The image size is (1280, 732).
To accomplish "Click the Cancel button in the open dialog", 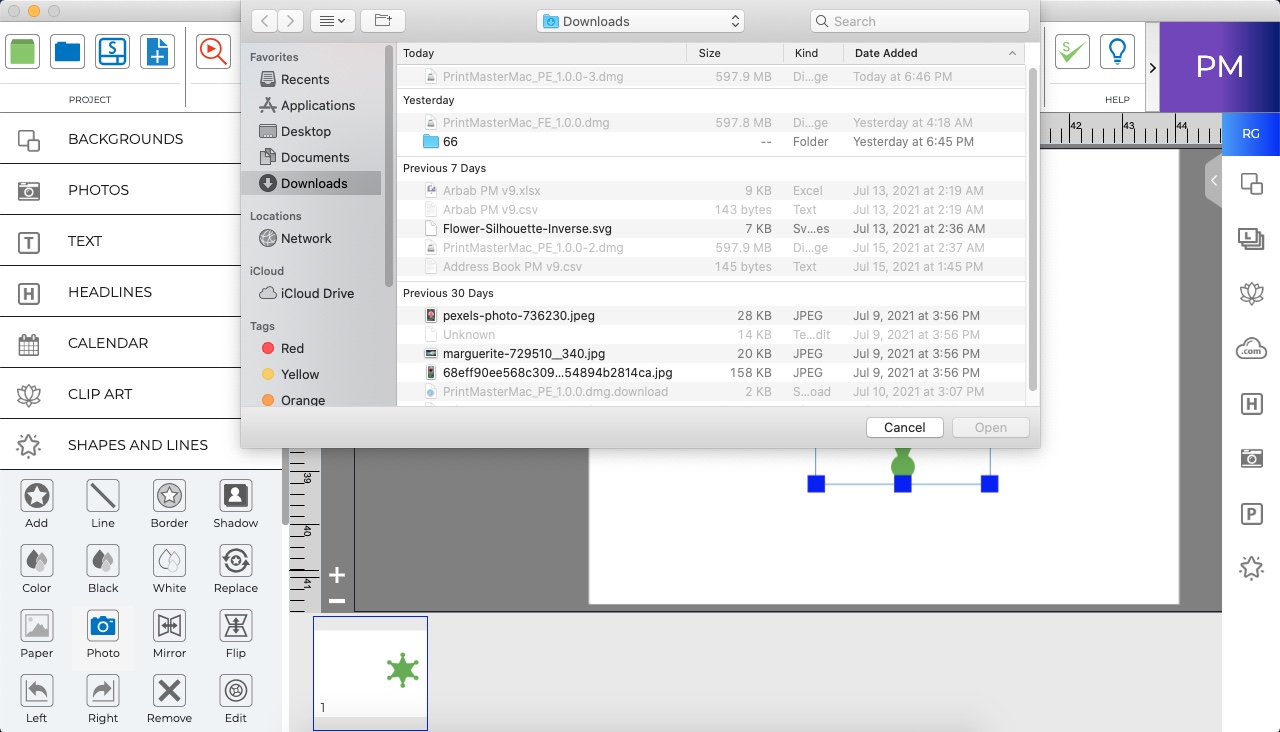I will pyautogui.click(x=903, y=427).
